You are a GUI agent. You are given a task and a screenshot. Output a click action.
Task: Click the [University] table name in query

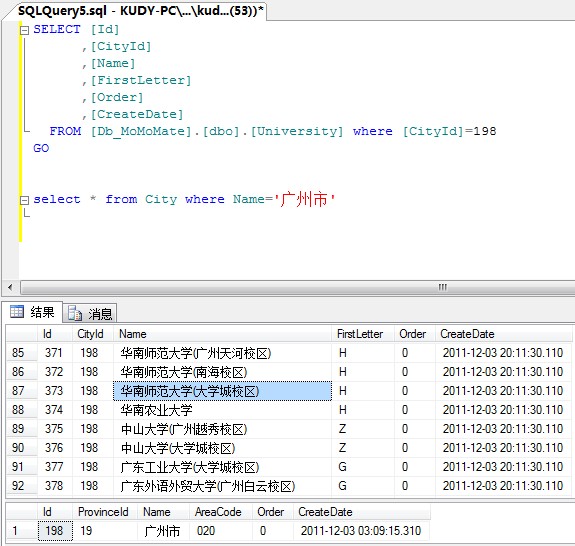coord(297,131)
